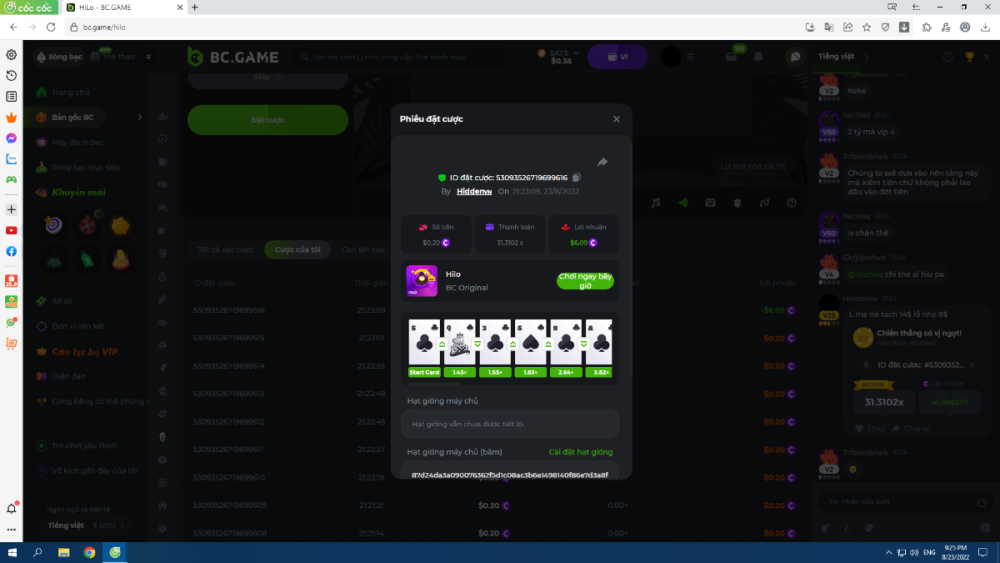Click the Cài đặt hạt giống link

coord(580,452)
